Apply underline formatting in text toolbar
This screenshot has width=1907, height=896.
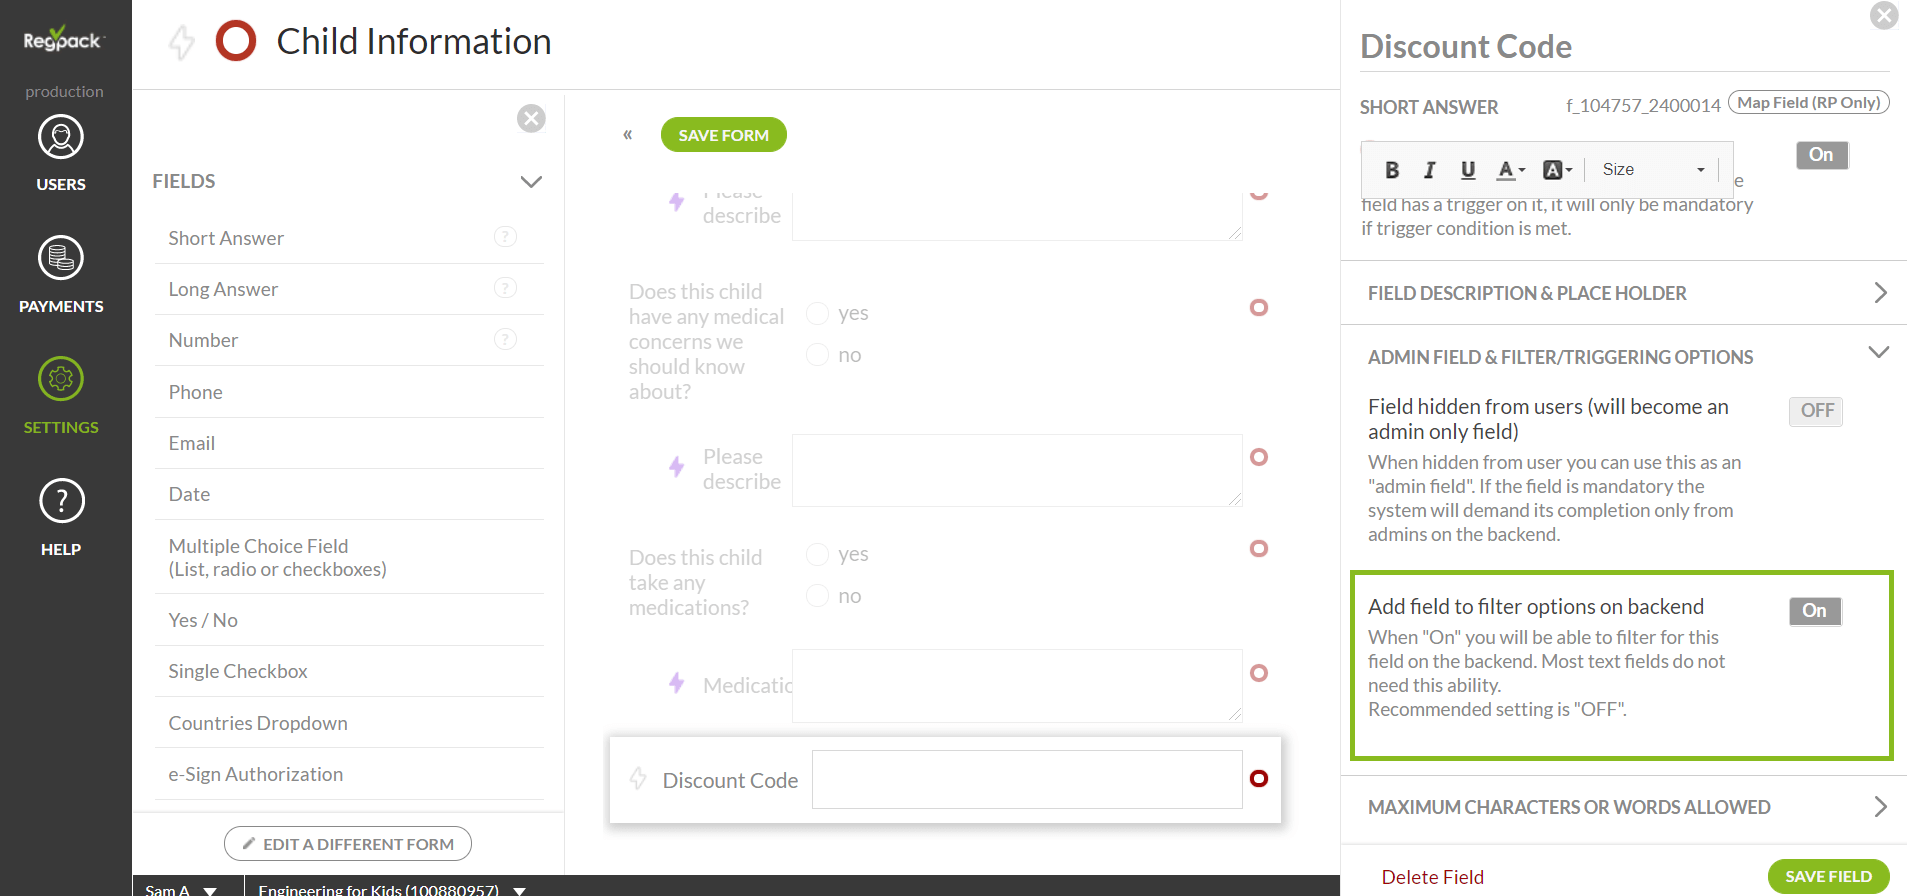(1467, 170)
